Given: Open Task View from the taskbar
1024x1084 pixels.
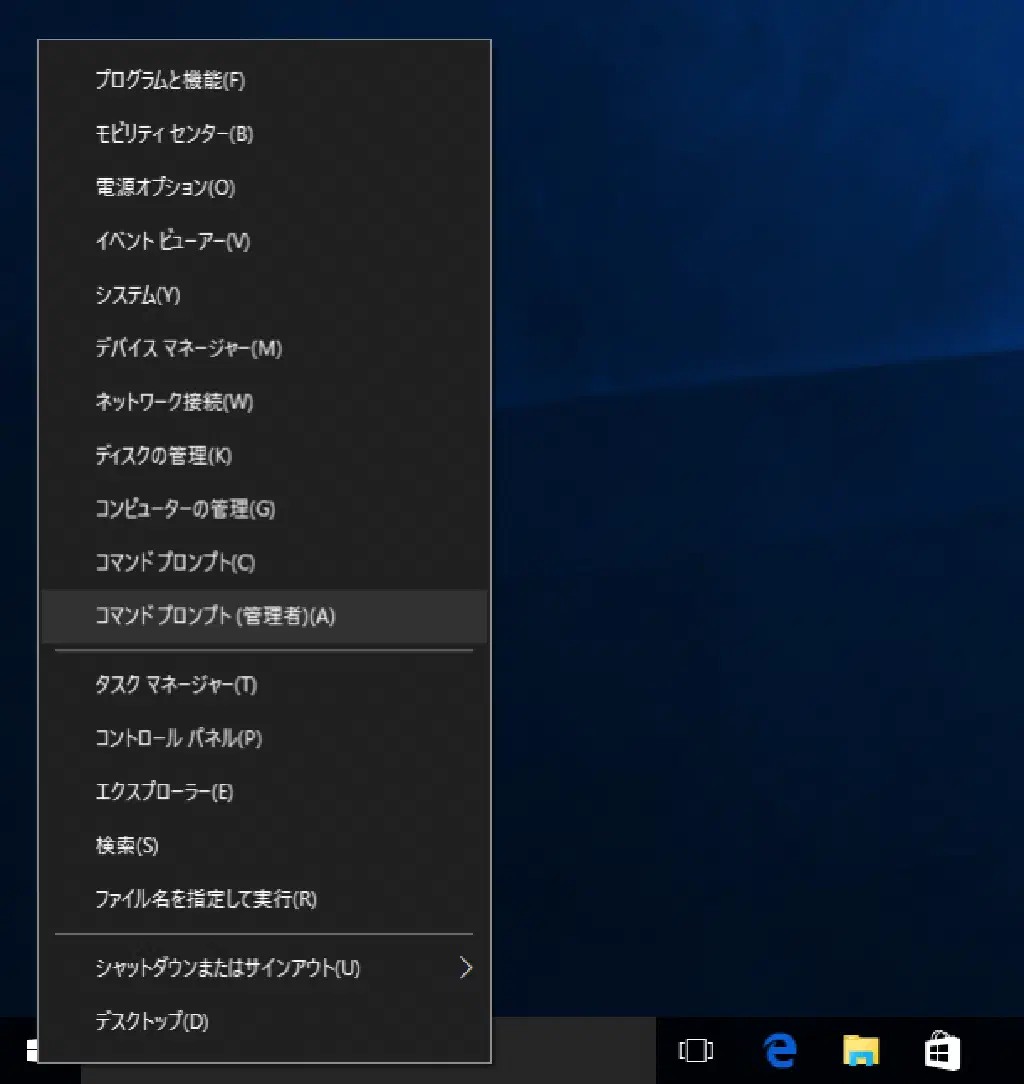Looking at the screenshot, I should click(695, 1051).
